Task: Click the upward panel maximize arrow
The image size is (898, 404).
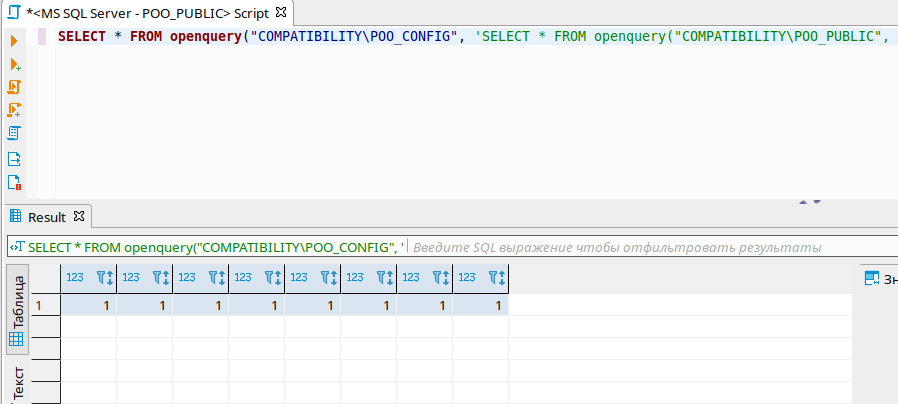Action: click(803, 202)
